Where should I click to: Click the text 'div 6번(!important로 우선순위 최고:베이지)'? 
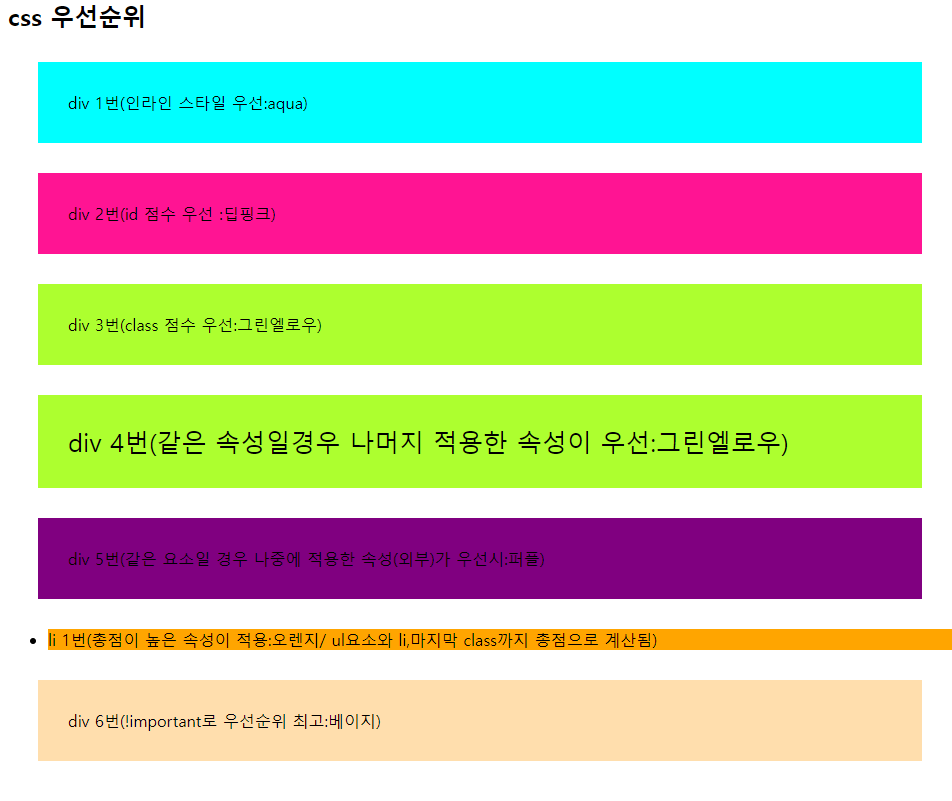coord(224,721)
